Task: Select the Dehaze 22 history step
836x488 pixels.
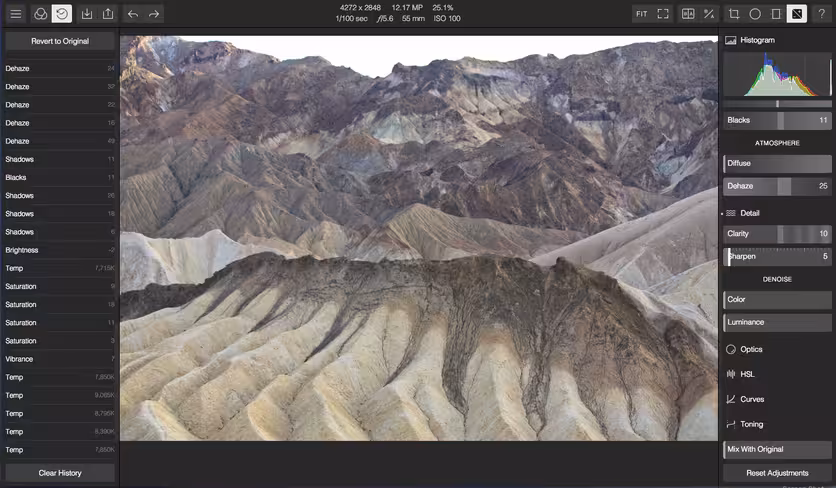Action: click(x=60, y=105)
